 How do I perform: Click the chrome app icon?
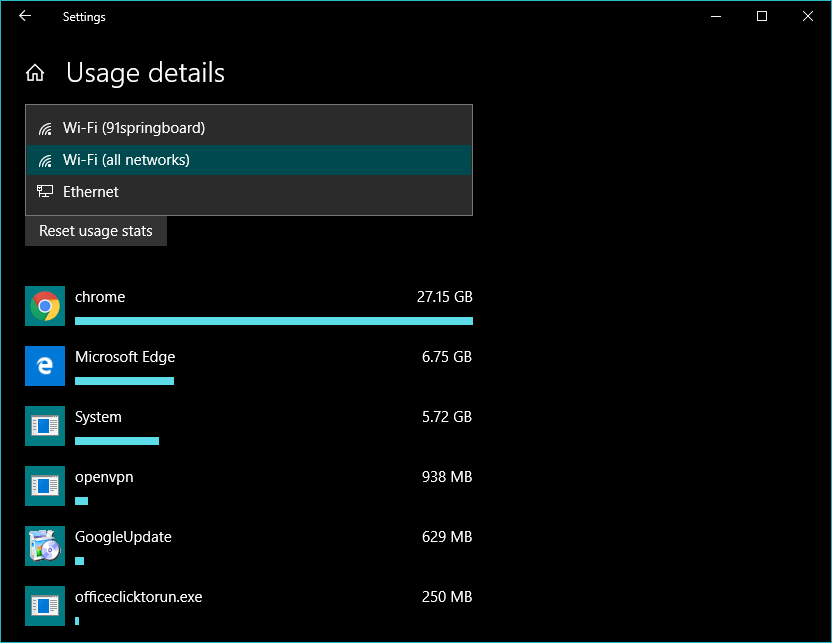click(x=45, y=306)
